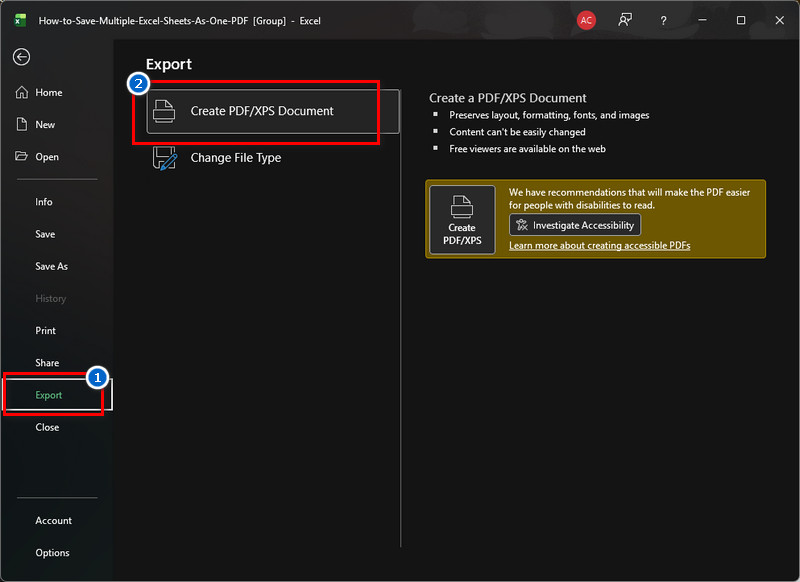Open Excel Options

tap(52, 552)
